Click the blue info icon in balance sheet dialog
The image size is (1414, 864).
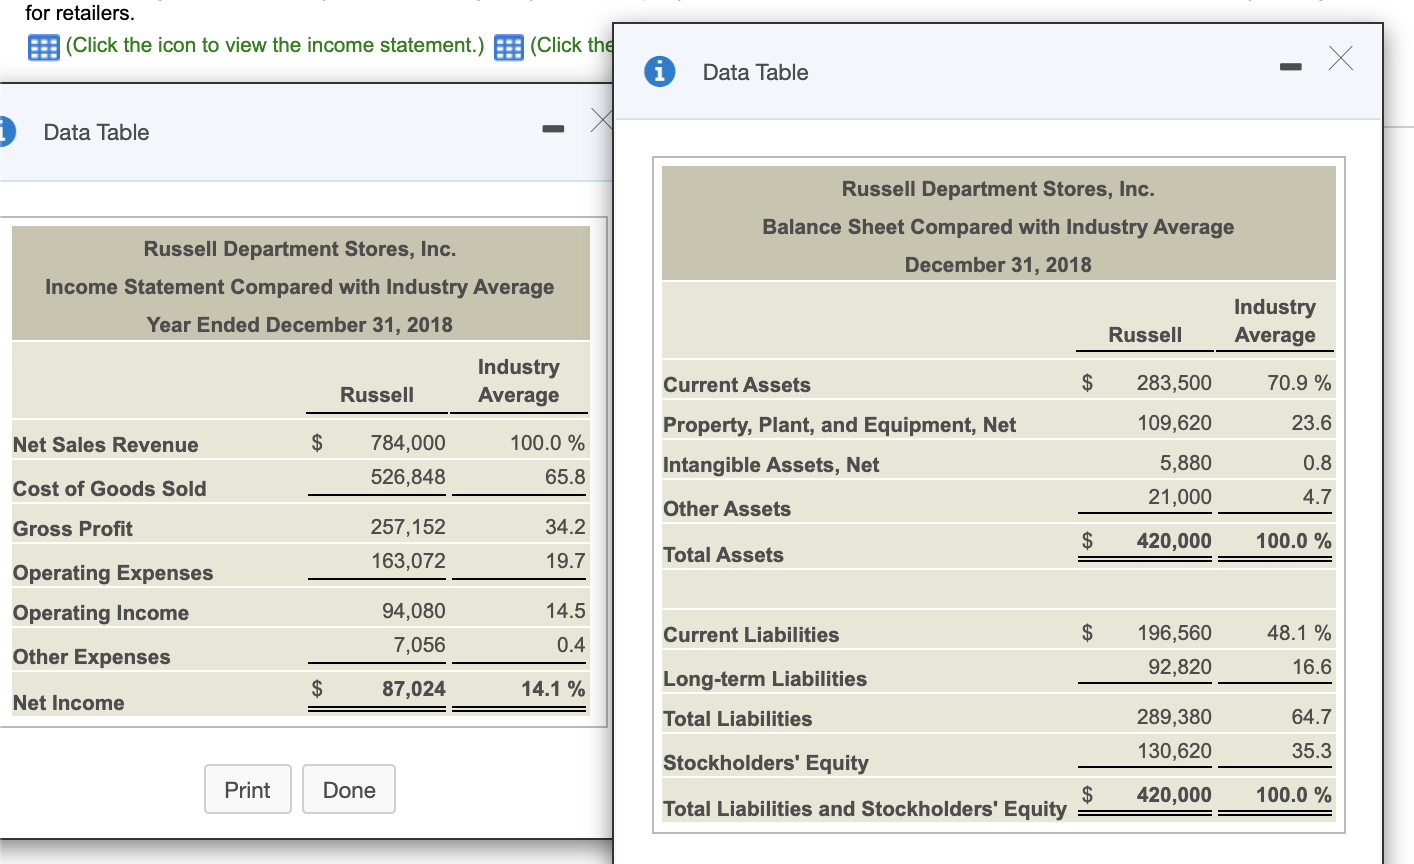point(659,72)
